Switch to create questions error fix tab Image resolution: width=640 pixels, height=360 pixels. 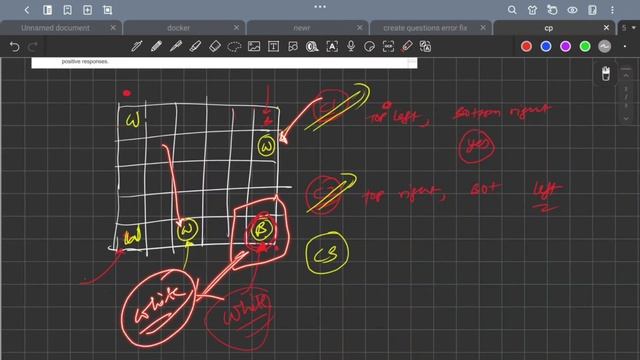[x=425, y=28]
